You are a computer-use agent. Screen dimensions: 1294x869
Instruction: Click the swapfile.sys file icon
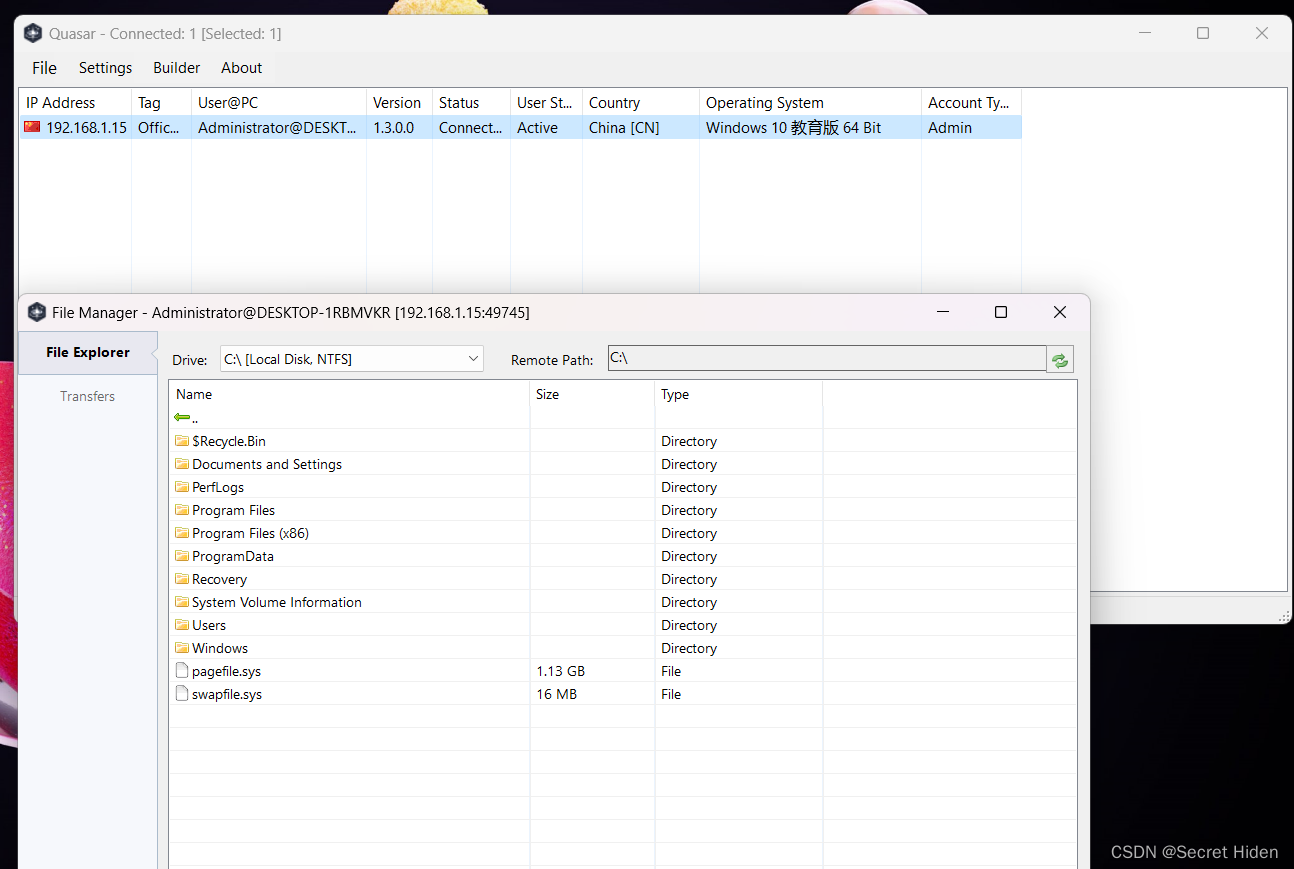[182, 694]
